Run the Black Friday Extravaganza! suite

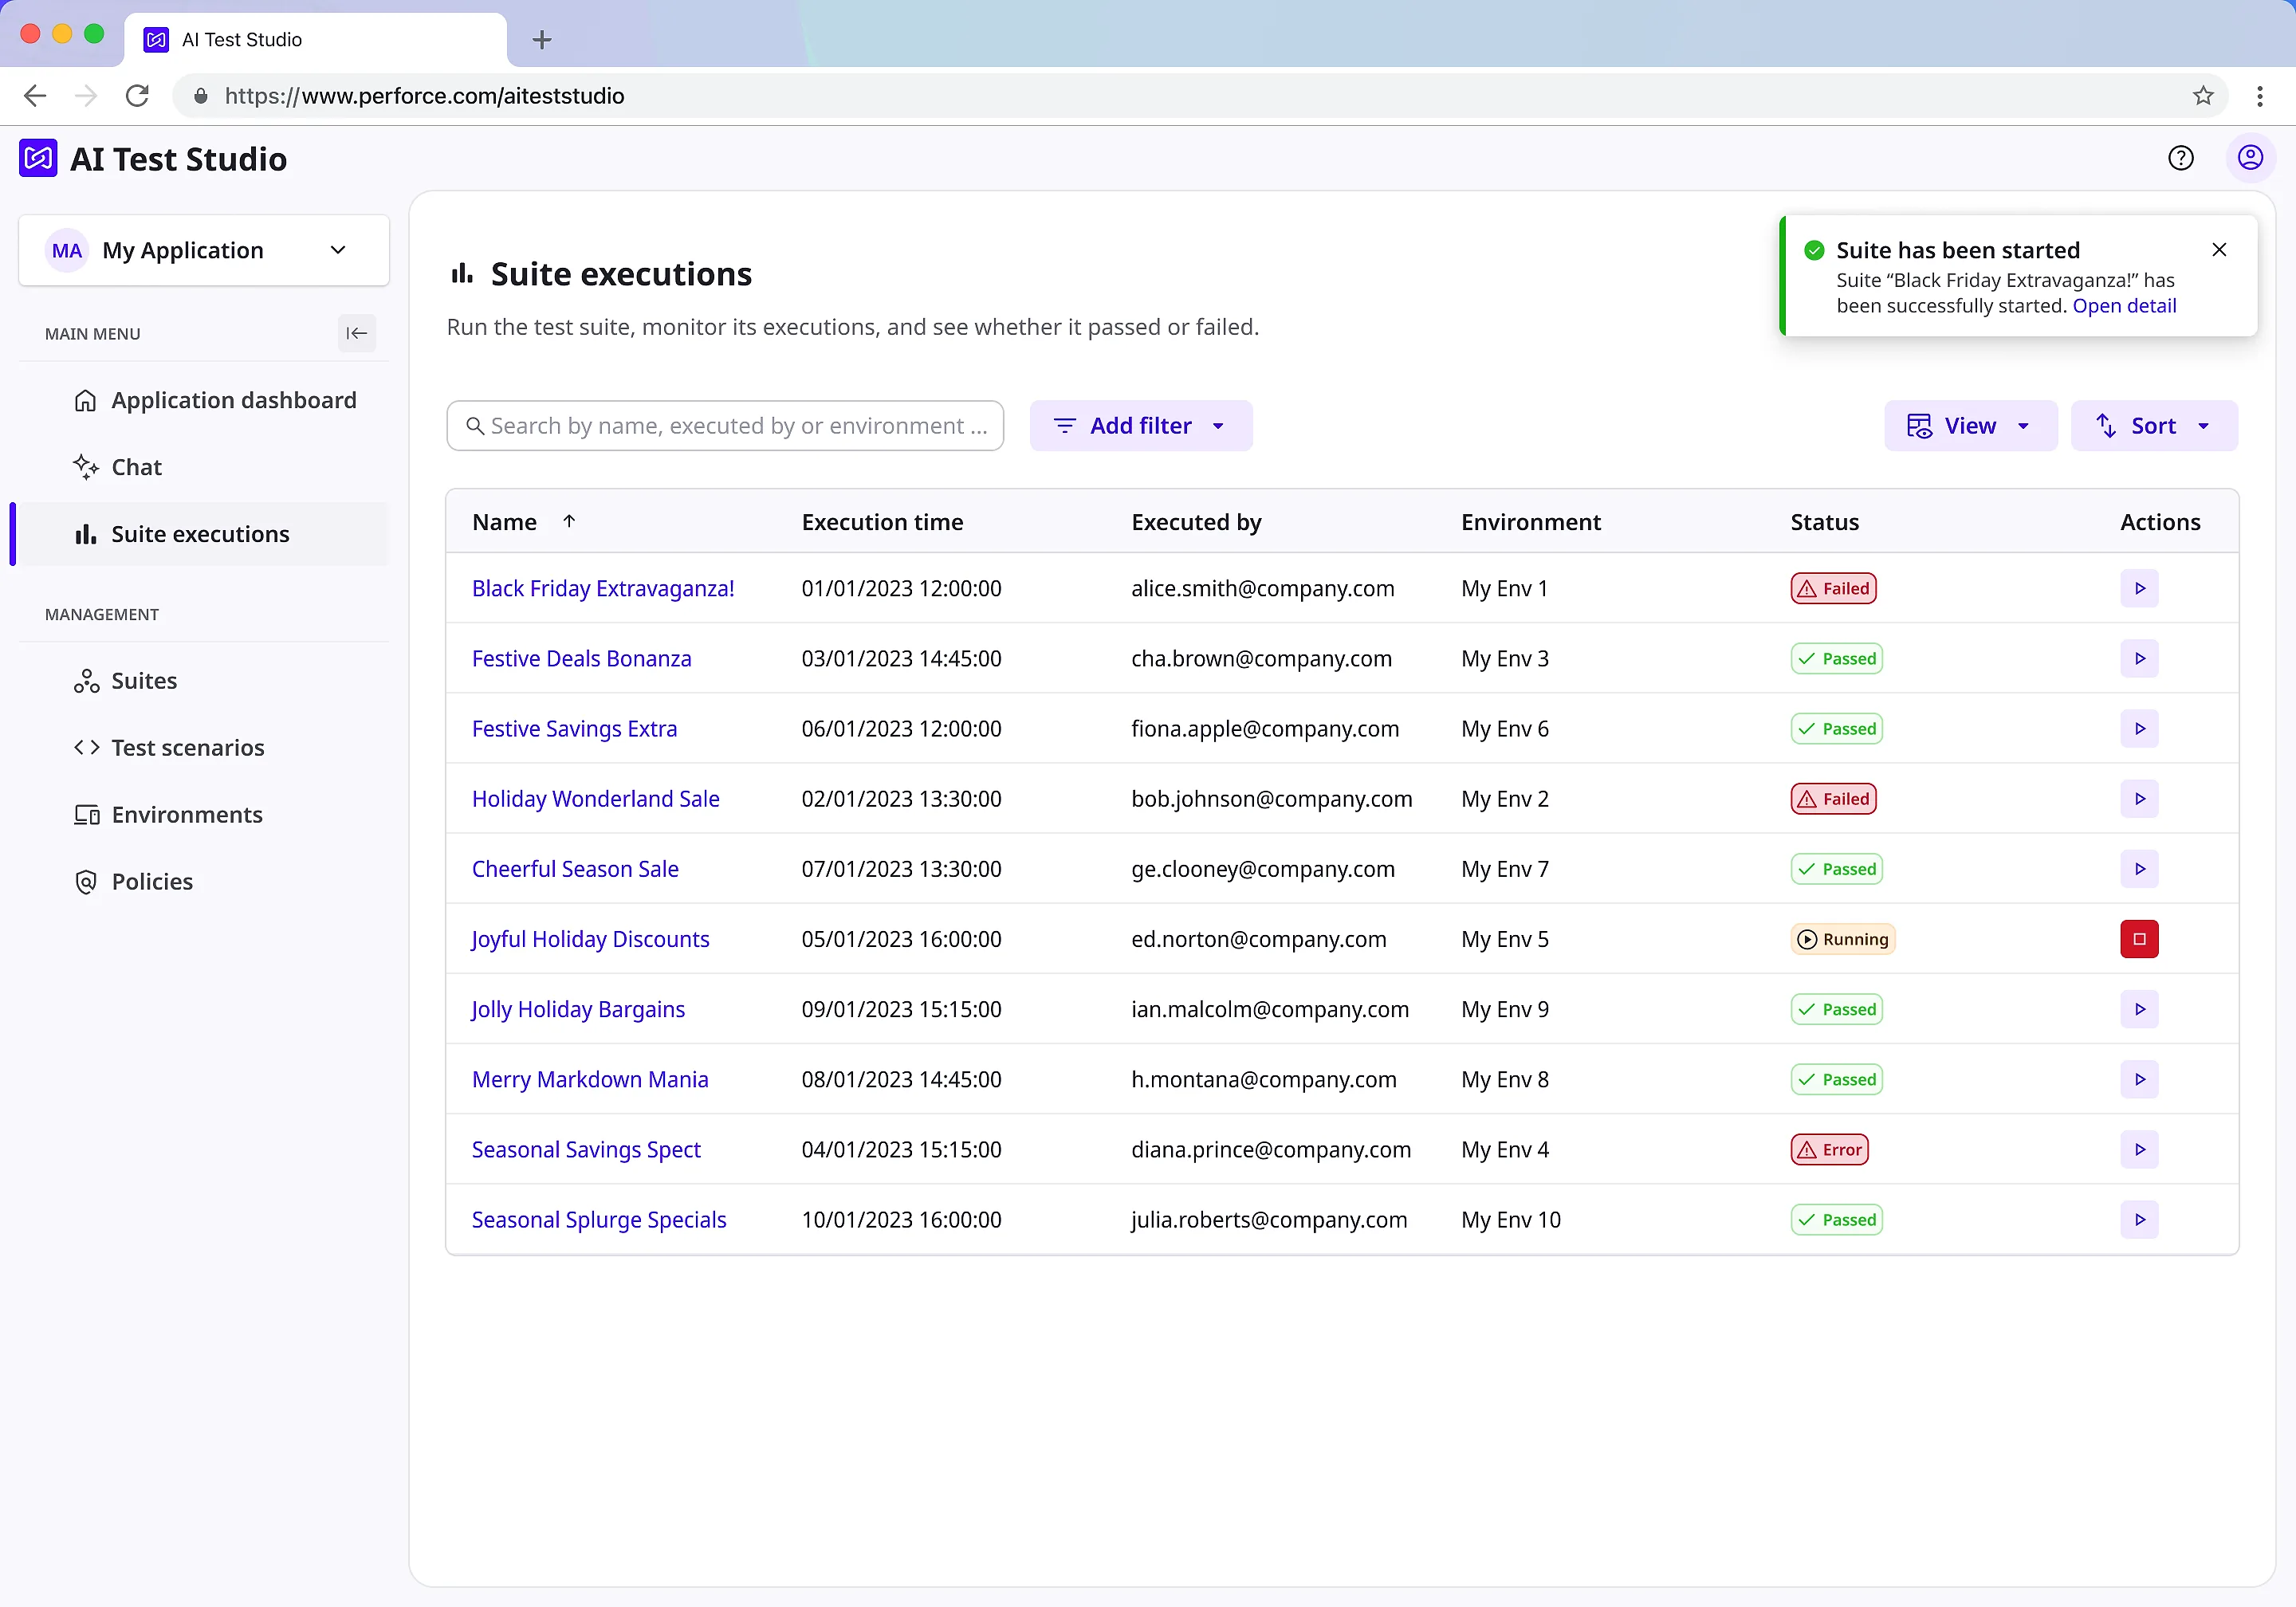click(2139, 588)
